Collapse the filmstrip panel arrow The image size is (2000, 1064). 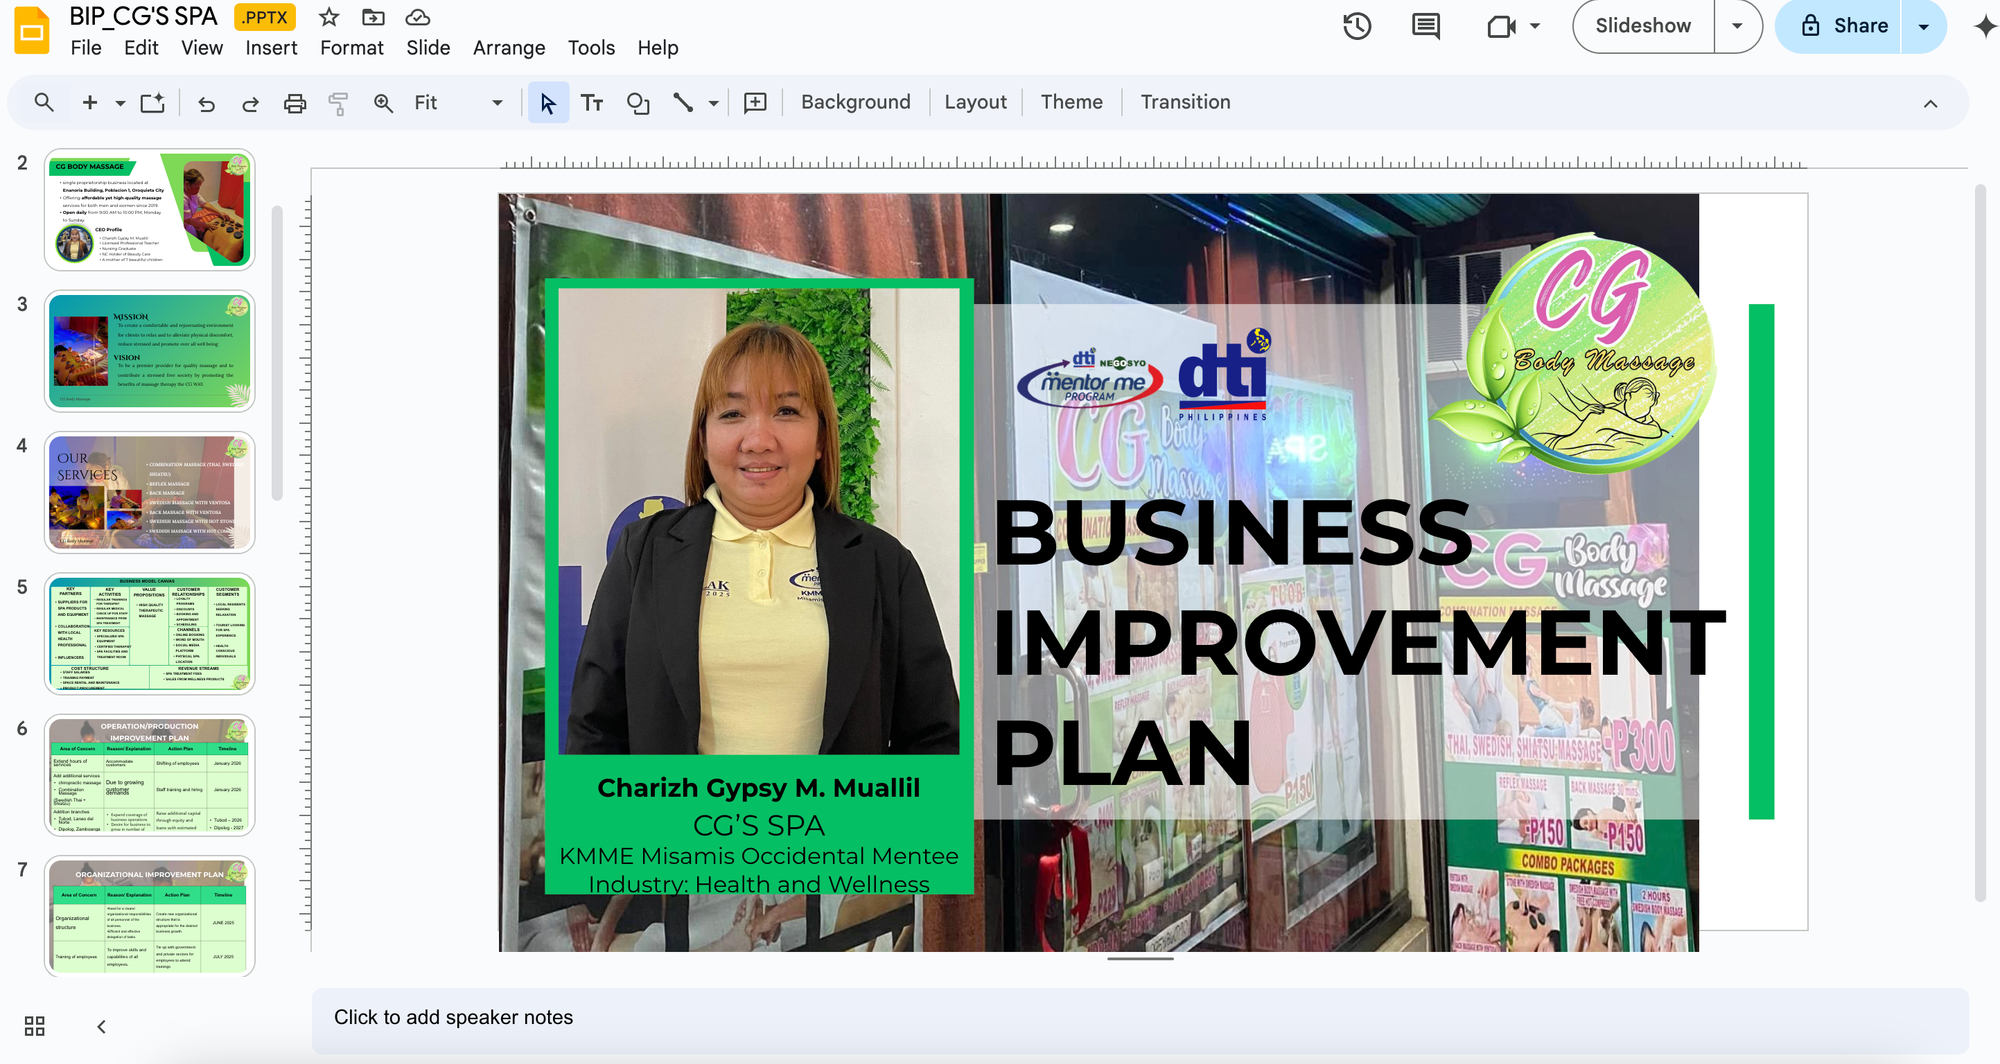101,1026
